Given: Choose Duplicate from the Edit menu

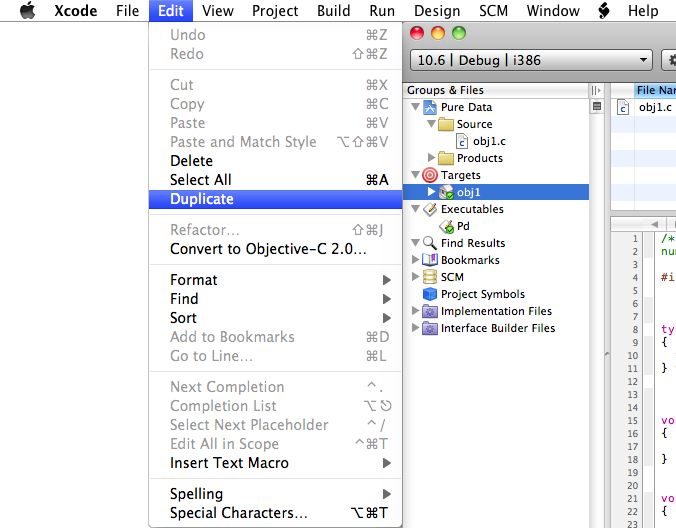Looking at the screenshot, I should point(275,199).
